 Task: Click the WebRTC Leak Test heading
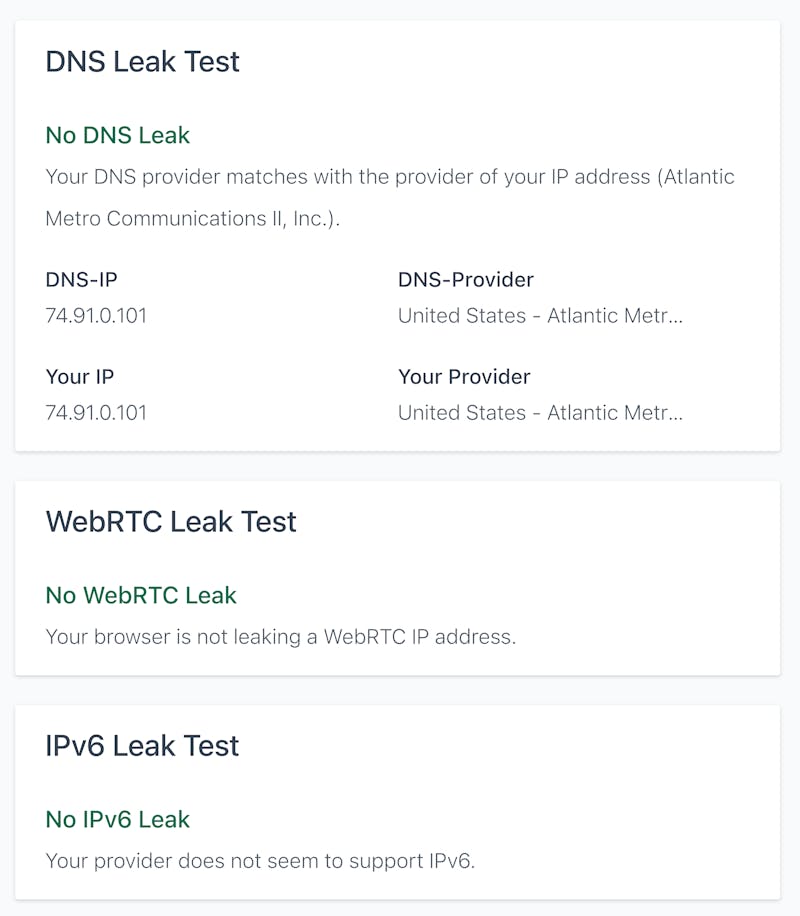tap(171, 522)
